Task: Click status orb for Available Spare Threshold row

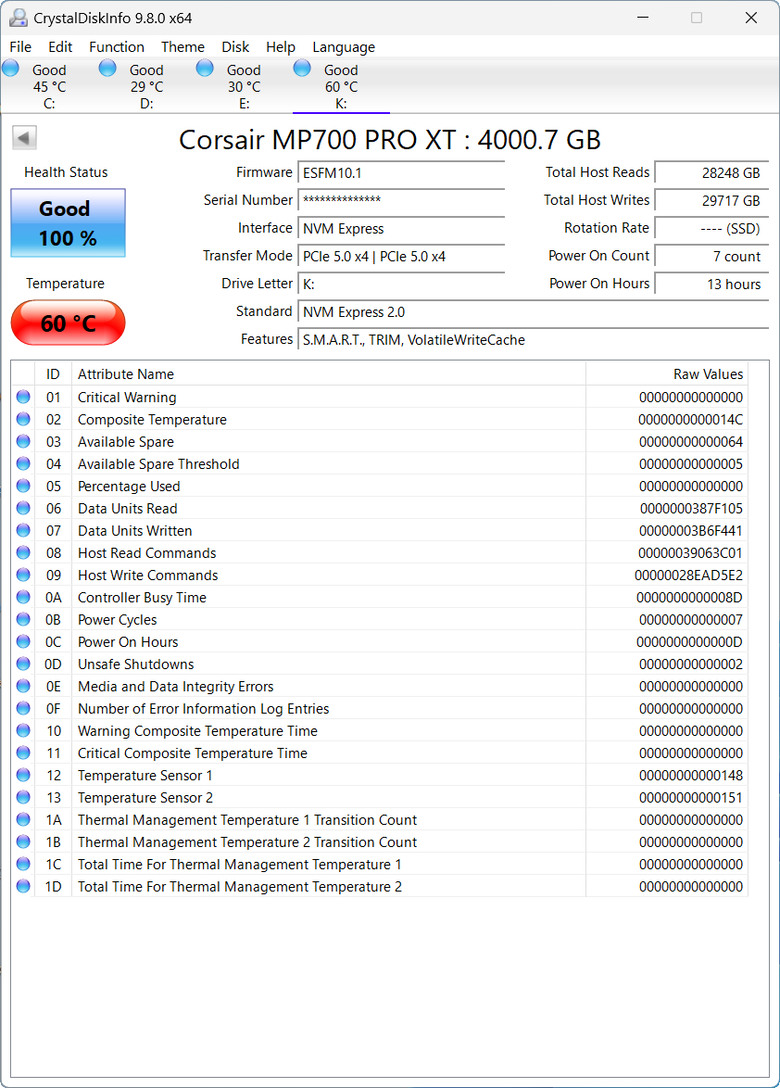Action: (24, 464)
